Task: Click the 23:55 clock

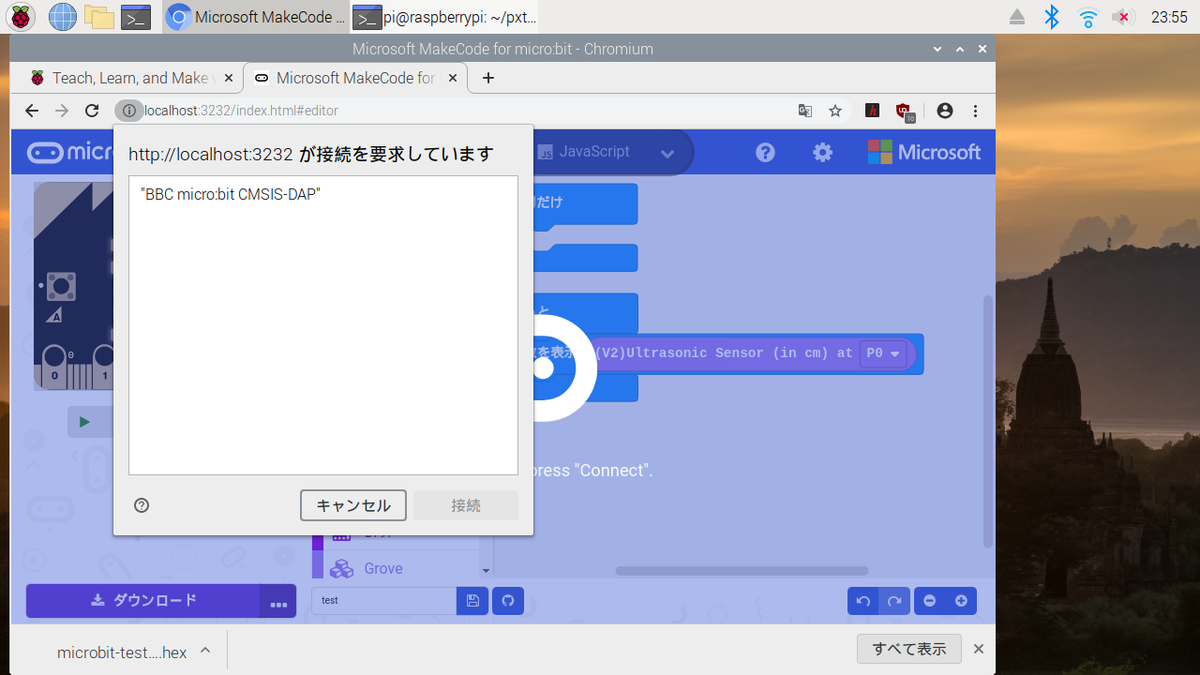Action: (1169, 16)
